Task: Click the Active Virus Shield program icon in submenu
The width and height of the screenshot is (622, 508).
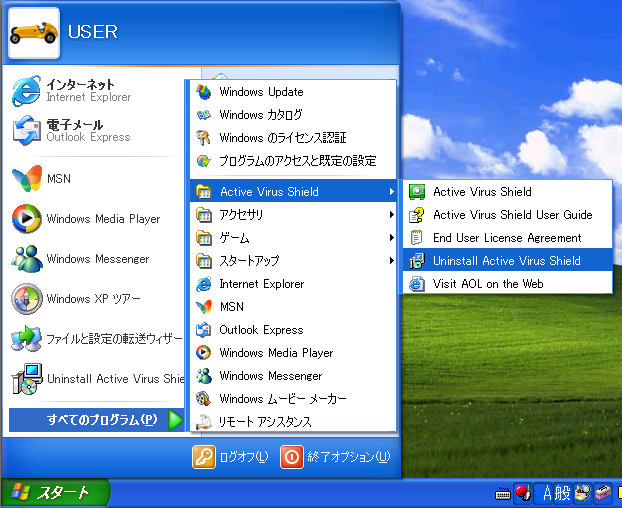Action: pyautogui.click(x=417, y=192)
